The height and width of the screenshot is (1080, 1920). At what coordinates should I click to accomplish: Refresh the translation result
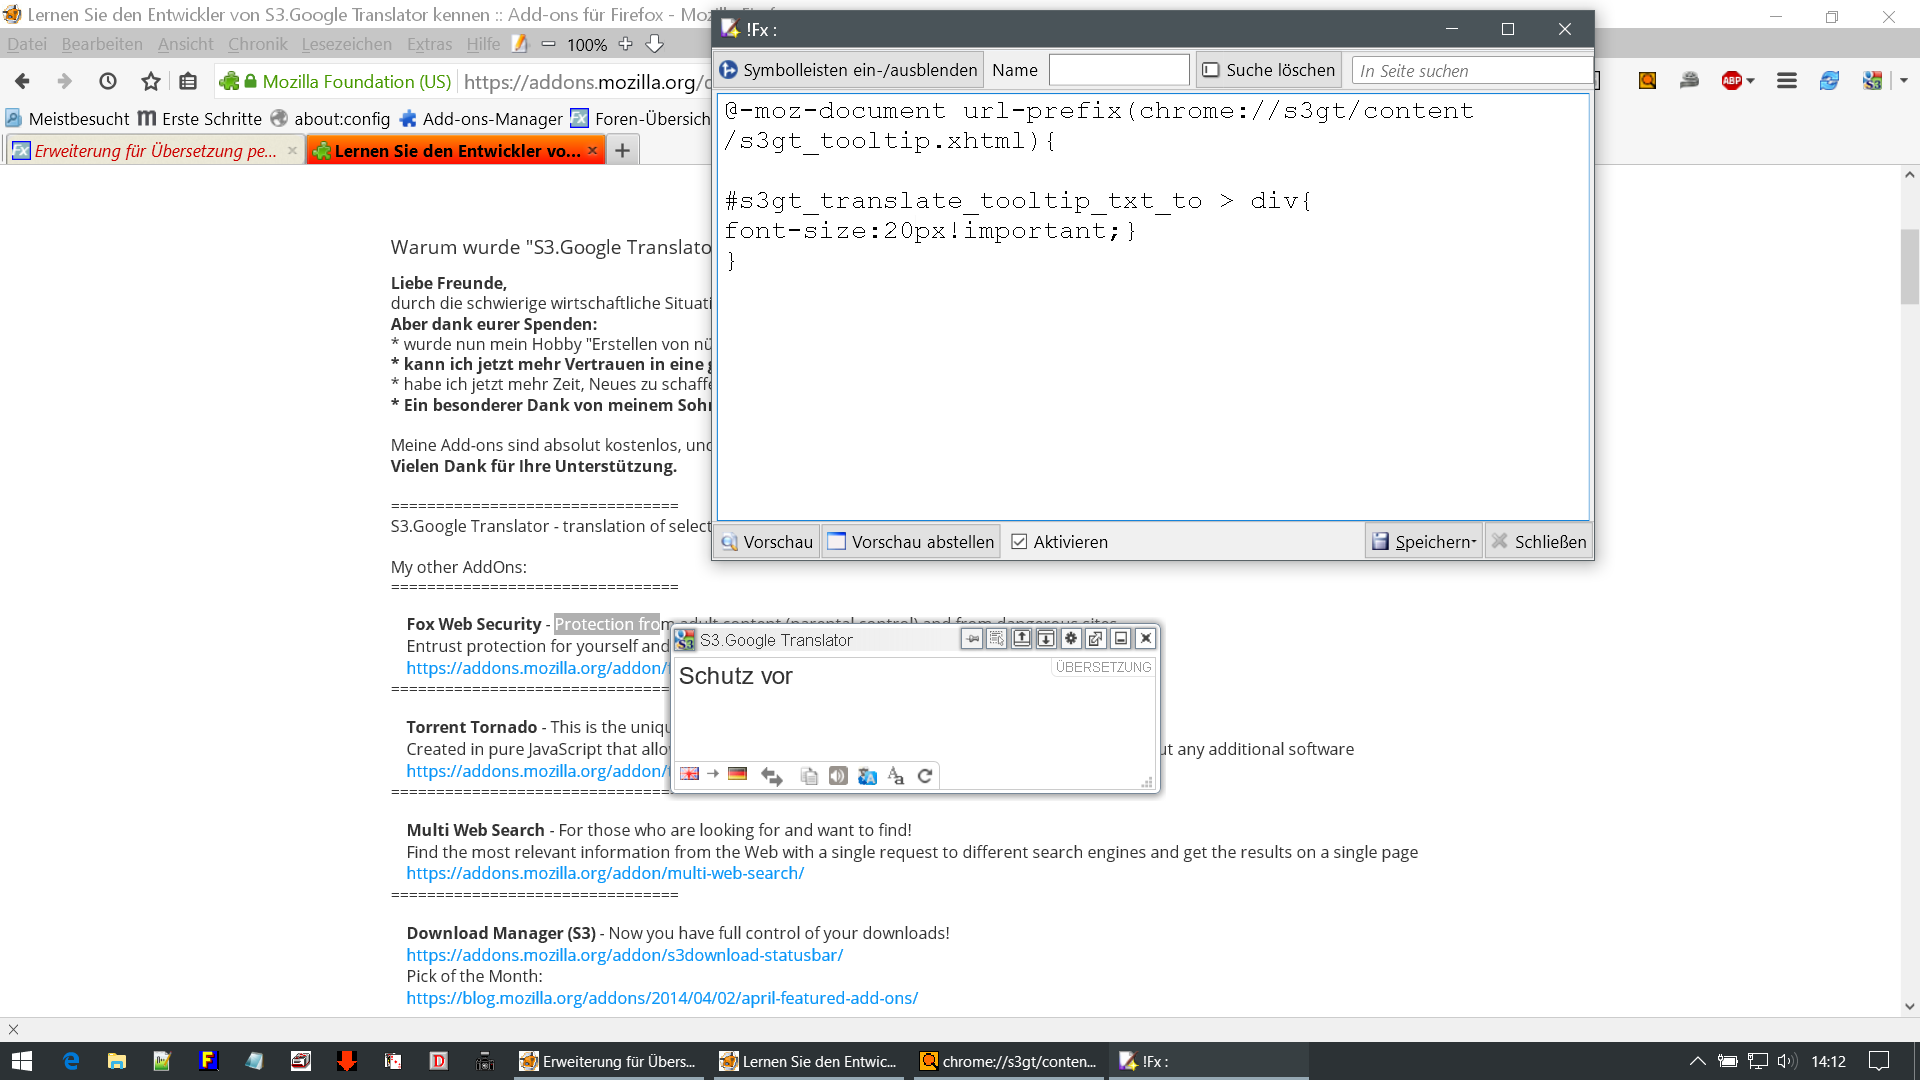[925, 776]
